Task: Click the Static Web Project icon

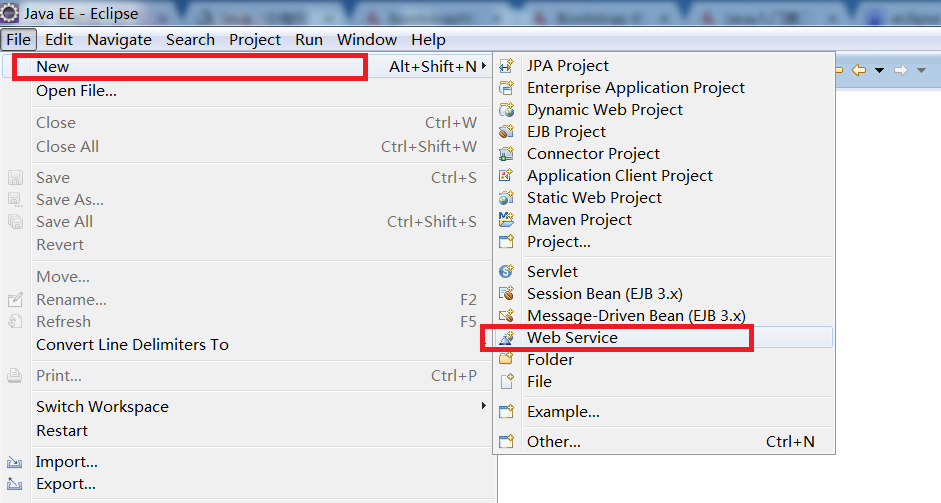Action: (x=507, y=197)
